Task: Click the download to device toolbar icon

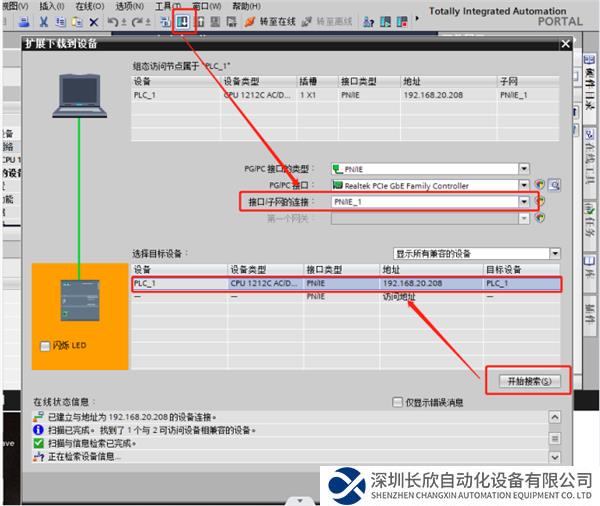Action: click(183, 21)
